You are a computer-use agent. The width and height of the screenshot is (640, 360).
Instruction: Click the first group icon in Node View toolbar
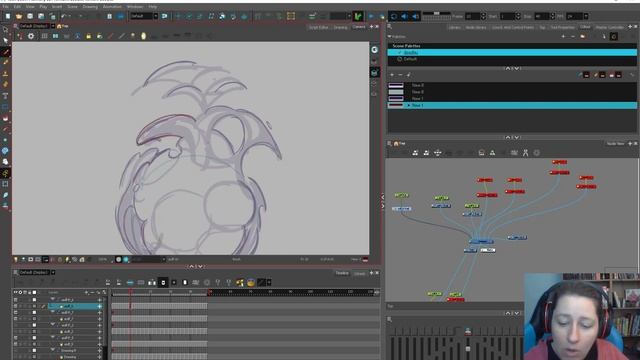415,153
